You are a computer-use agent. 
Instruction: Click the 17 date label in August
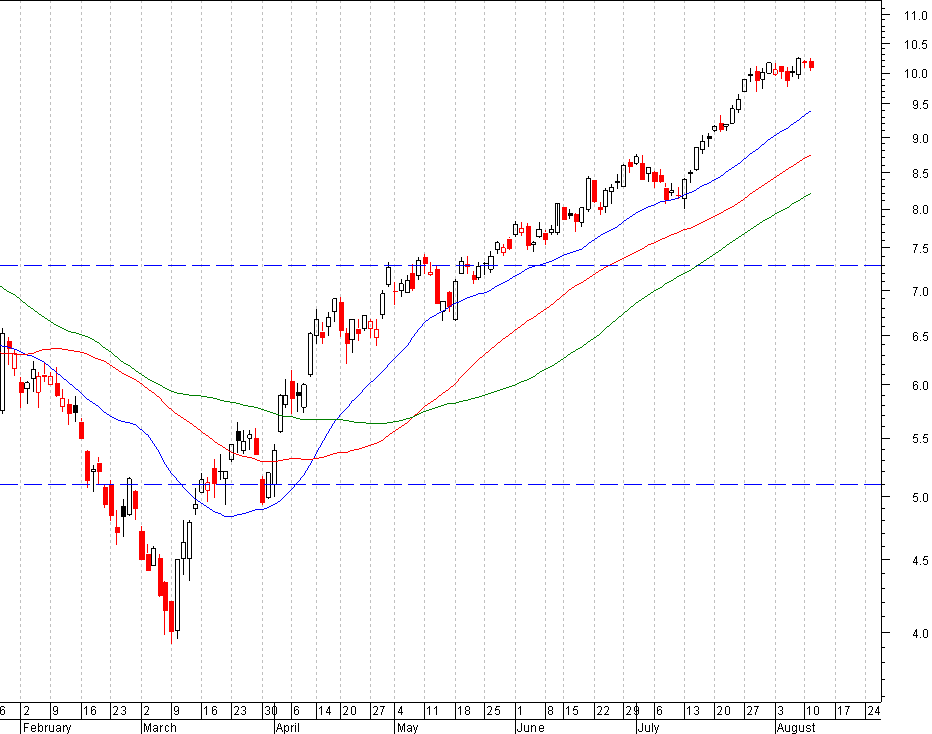843,711
